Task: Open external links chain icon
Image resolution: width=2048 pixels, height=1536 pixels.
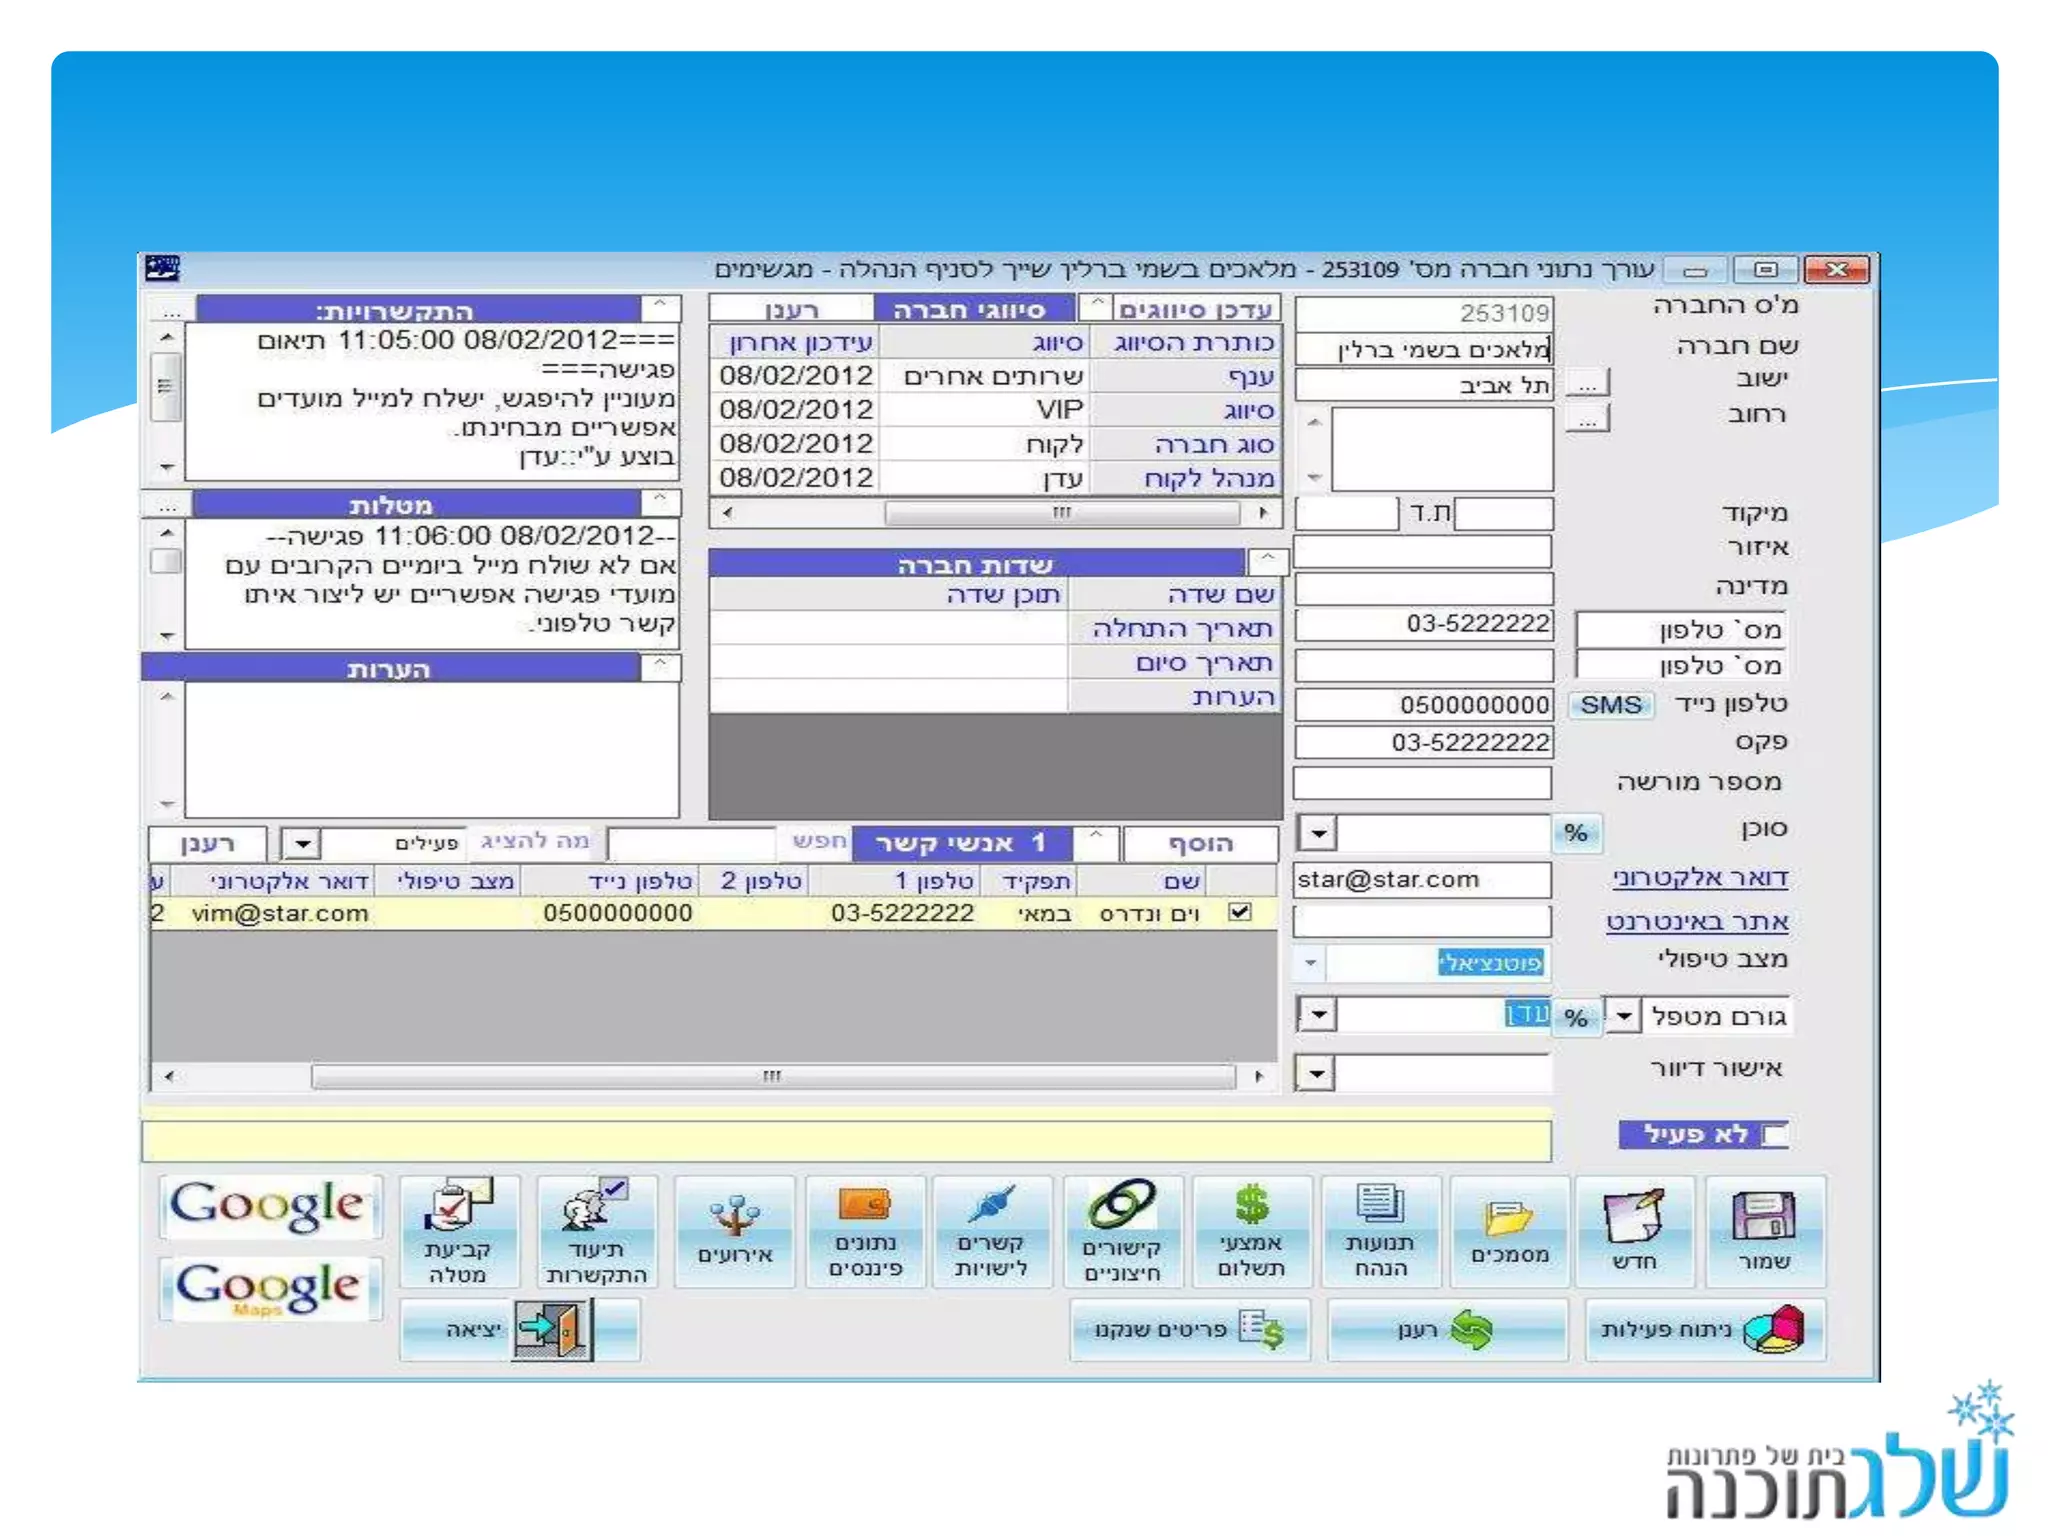Action: point(1122,1204)
